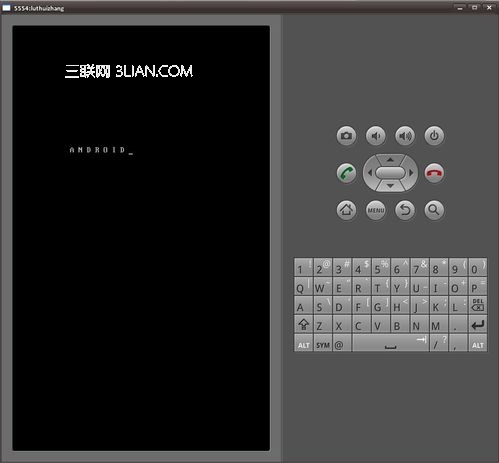499x463 pixels.
Task: Click the Z key
Action: pos(323,324)
